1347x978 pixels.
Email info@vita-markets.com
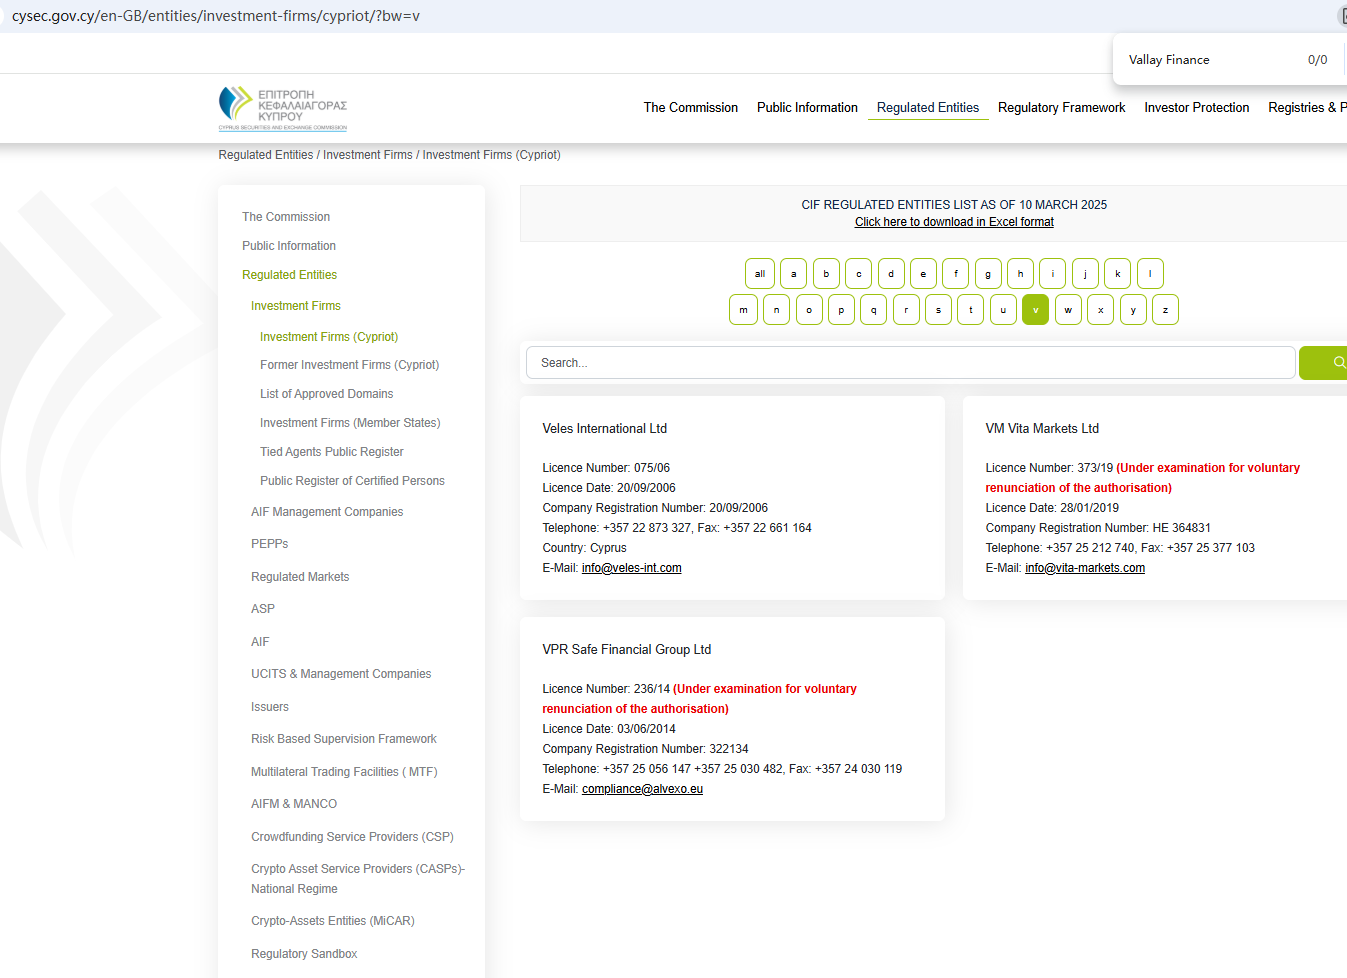pyautogui.click(x=1085, y=568)
